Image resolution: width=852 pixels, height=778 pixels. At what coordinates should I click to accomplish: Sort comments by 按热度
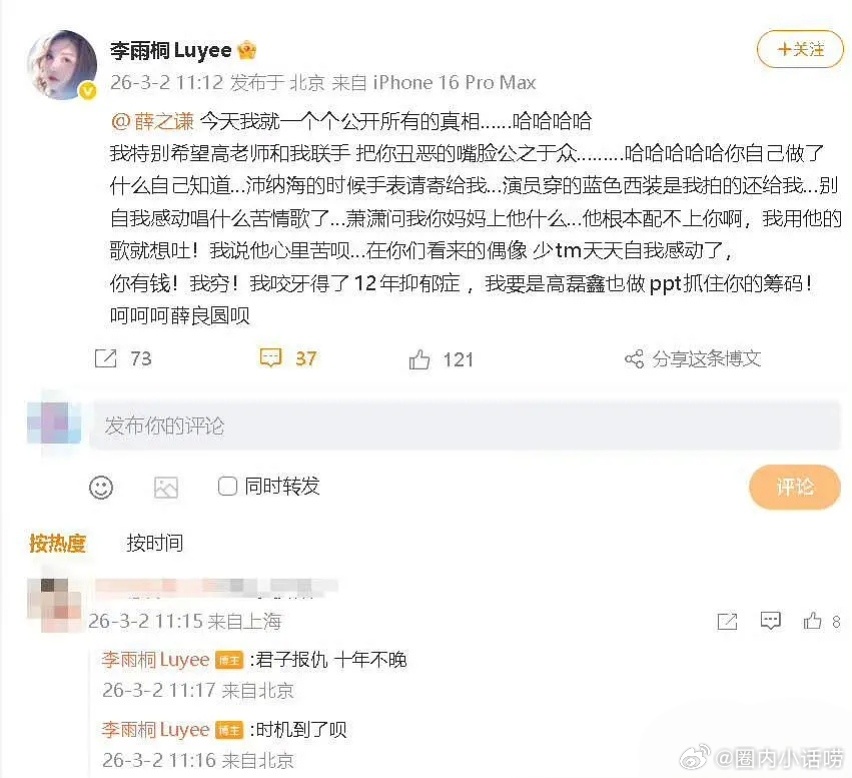pyautogui.click(x=58, y=543)
